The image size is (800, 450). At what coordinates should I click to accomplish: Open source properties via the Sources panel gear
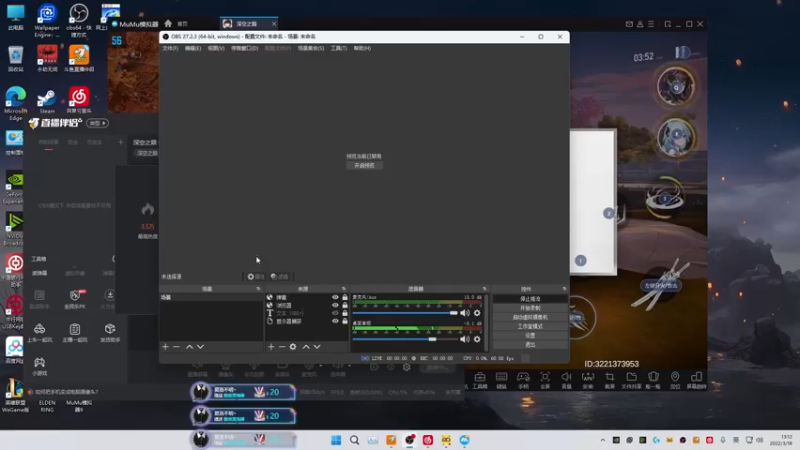[x=293, y=346]
